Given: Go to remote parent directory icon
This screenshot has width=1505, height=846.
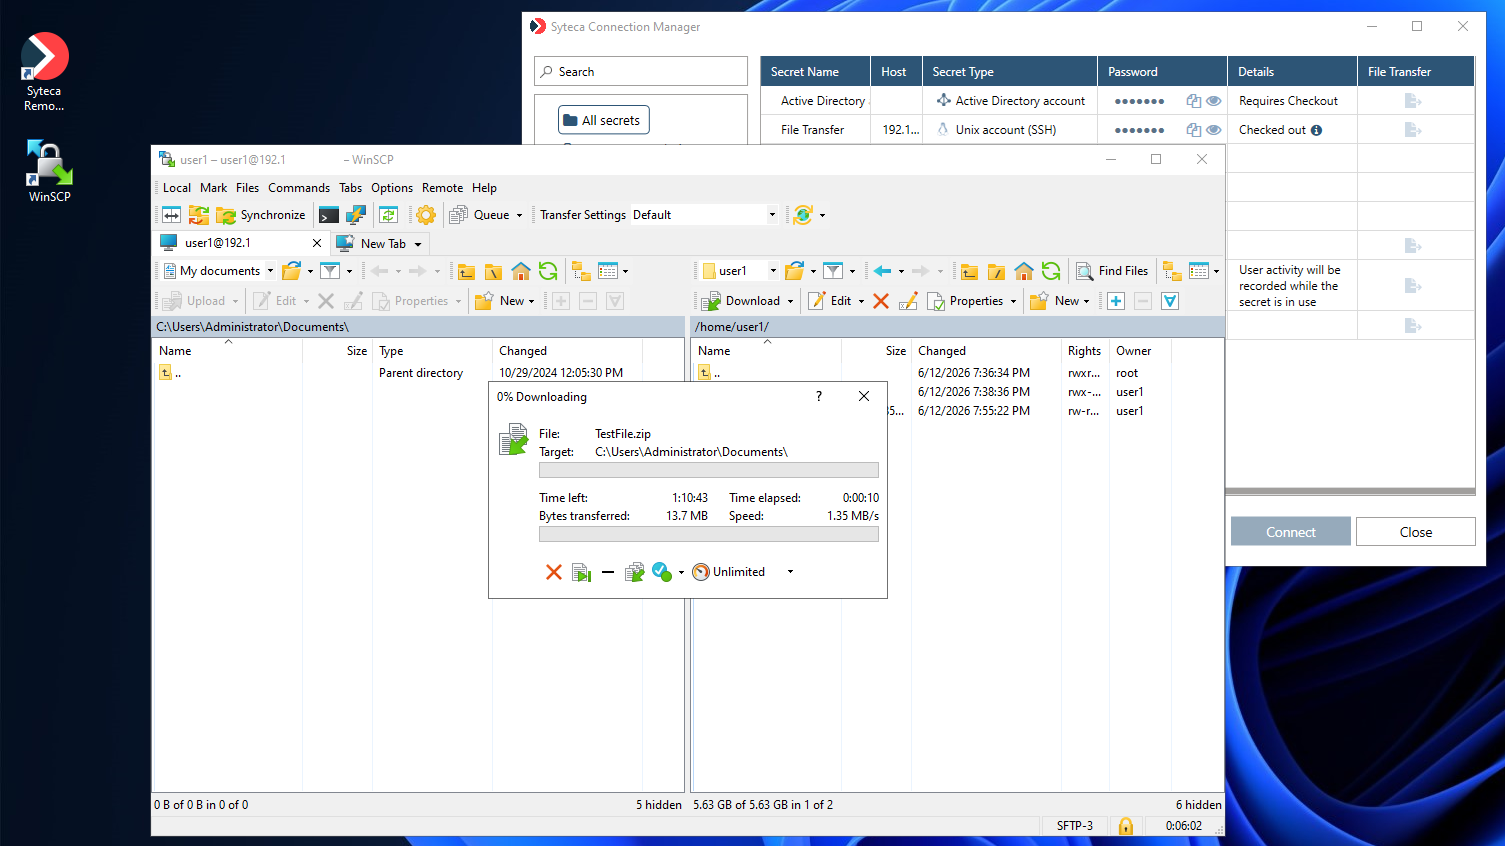Looking at the screenshot, I should (x=969, y=271).
